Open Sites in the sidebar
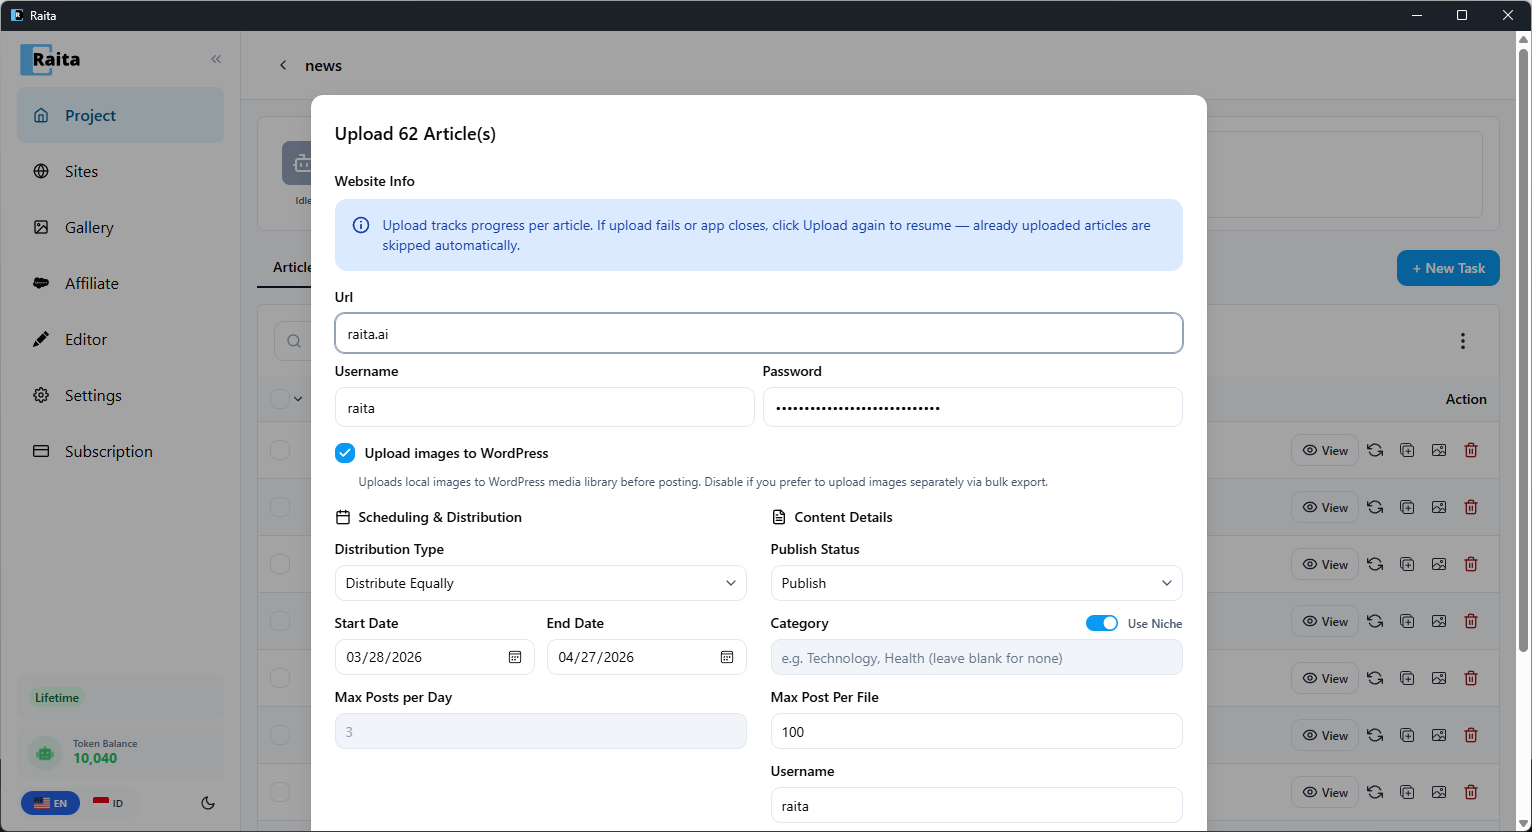Screen dimensions: 1532x832 point(120,171)
